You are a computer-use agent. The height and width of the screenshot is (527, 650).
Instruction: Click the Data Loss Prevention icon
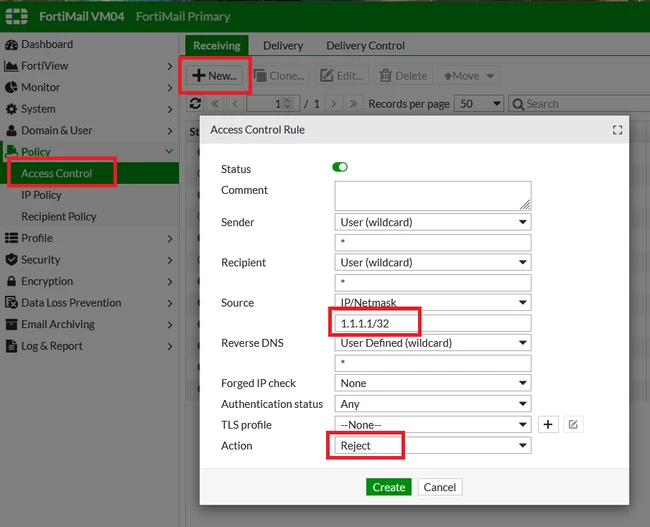(11, 303)
